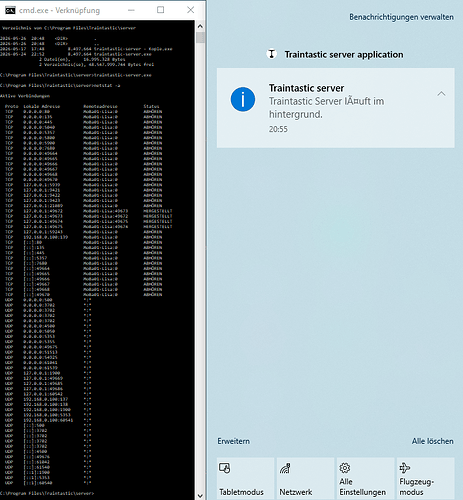Image resolution: width=463 pixels, height=500 pixels.
Task: Open the Traintastic server notification
Action: tap(336, 108)
